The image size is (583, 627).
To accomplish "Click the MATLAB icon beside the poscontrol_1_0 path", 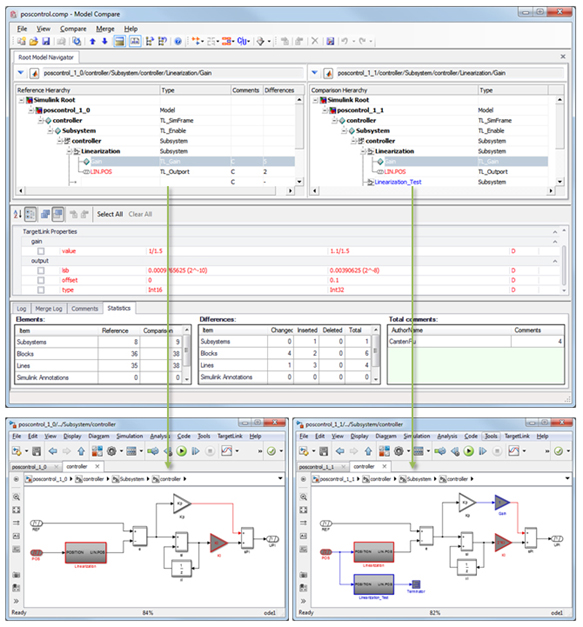I will point(34,73).
